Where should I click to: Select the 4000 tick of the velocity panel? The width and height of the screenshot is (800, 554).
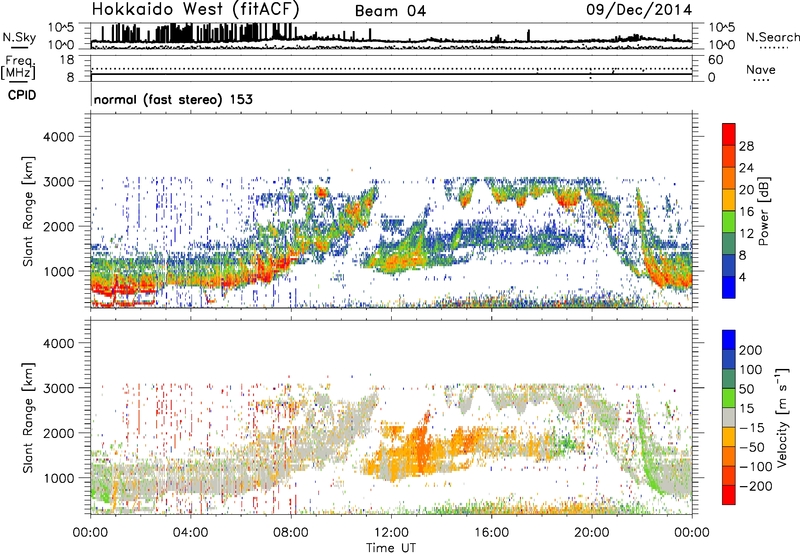pos(58,343)
